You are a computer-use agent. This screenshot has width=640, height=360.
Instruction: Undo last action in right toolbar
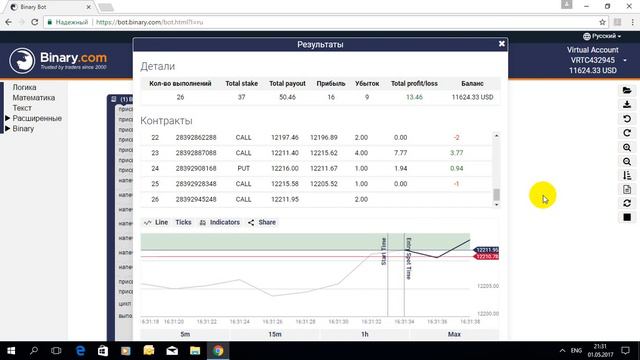pos(627,119)
